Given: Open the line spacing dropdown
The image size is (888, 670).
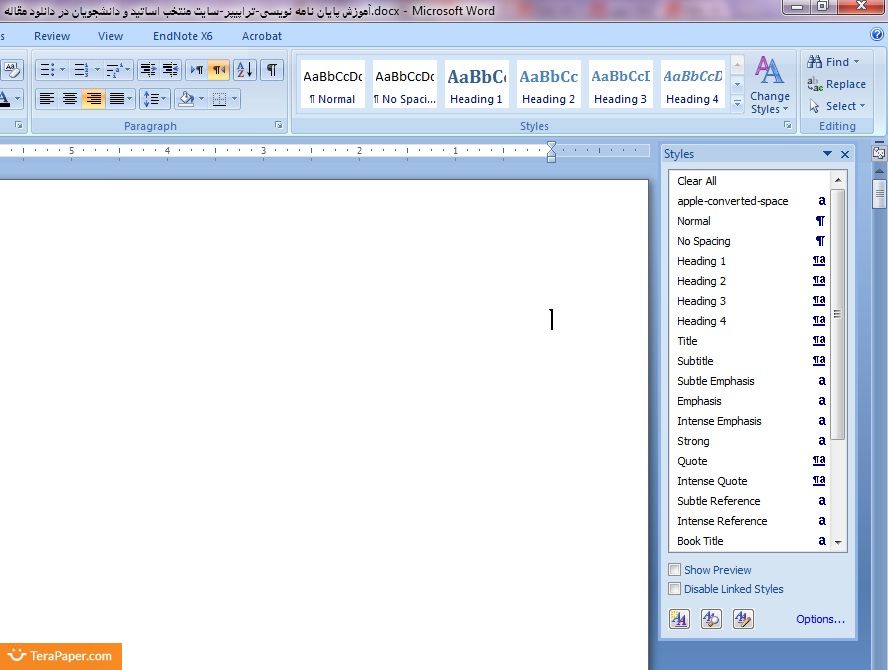Looking at the screenshot, I should click(x=154, y=99).
